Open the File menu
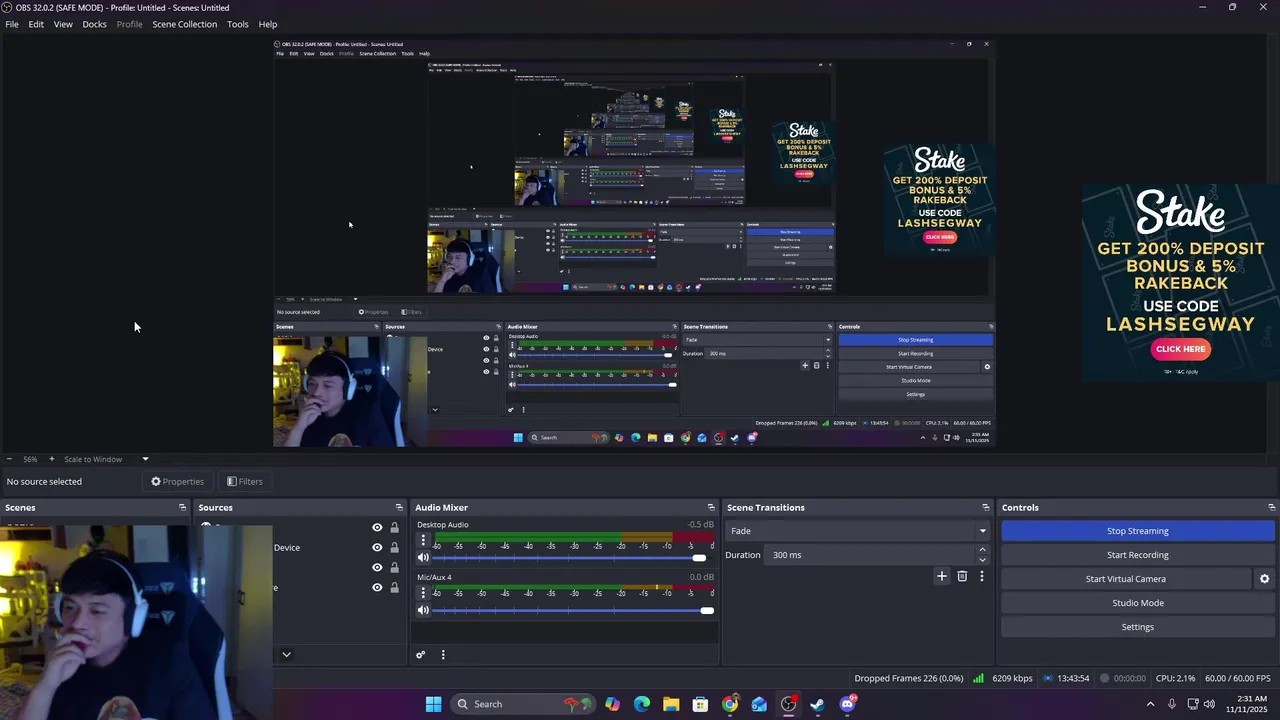The height and width of the screenshot is (720, 1280). click(x=12, y=24)
